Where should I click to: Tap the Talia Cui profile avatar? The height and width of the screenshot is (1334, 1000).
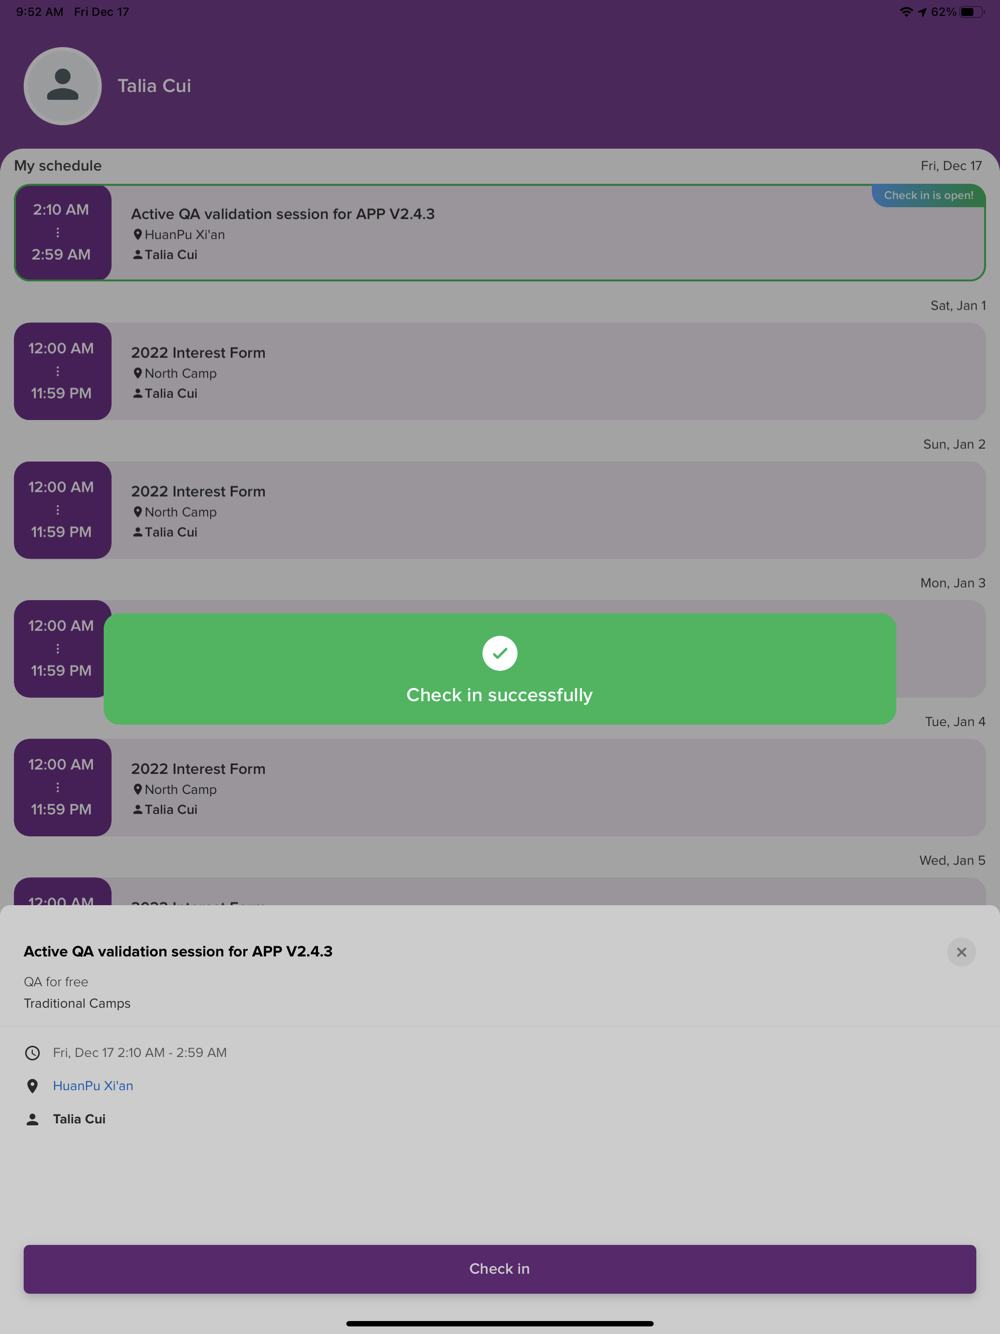(62, 86)
